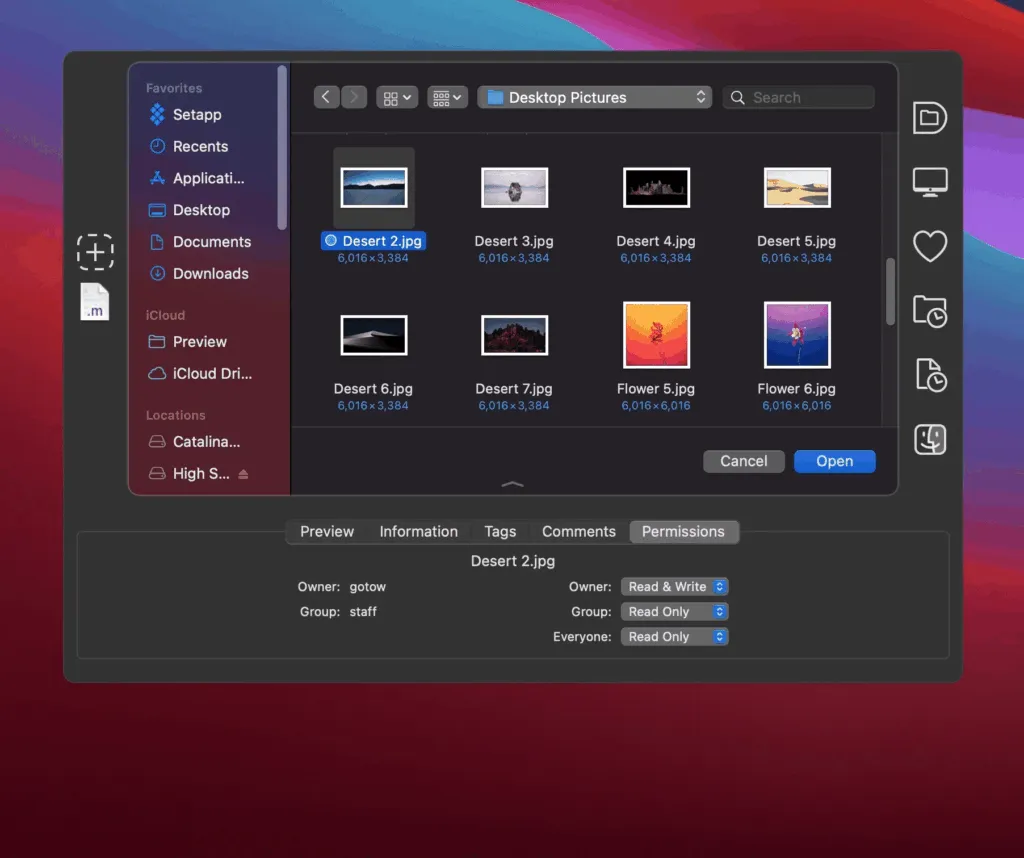The height and width of the screenshot is (858, 1024).
Task: Click the Computer icon in right sidebar
Action: coord(930,182)
